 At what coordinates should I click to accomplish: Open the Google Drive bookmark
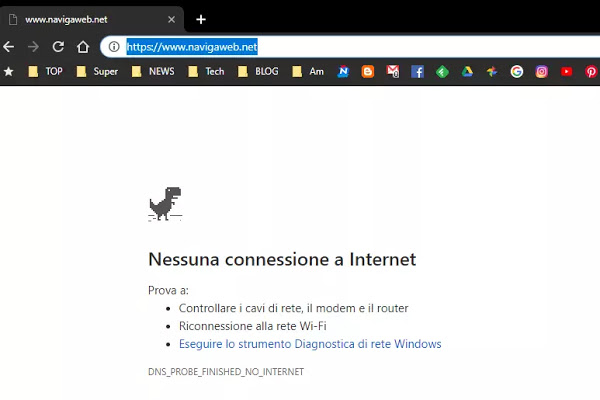(x=467, y=72)
